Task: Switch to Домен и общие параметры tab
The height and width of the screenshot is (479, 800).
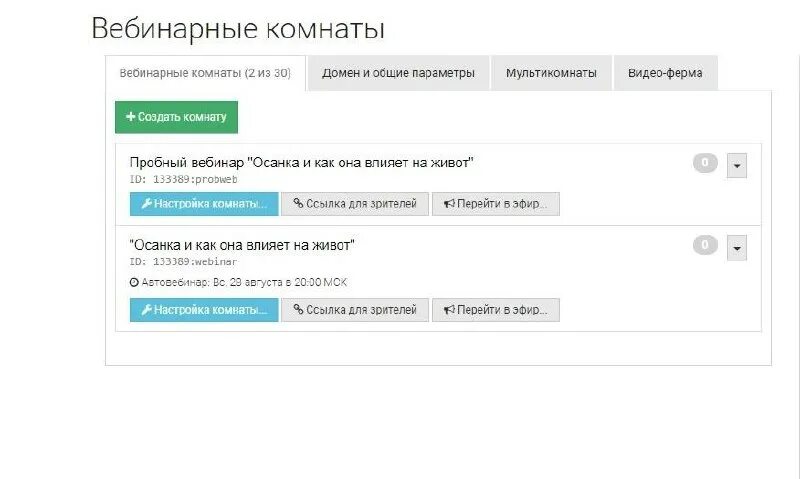Action: [398, 73]
